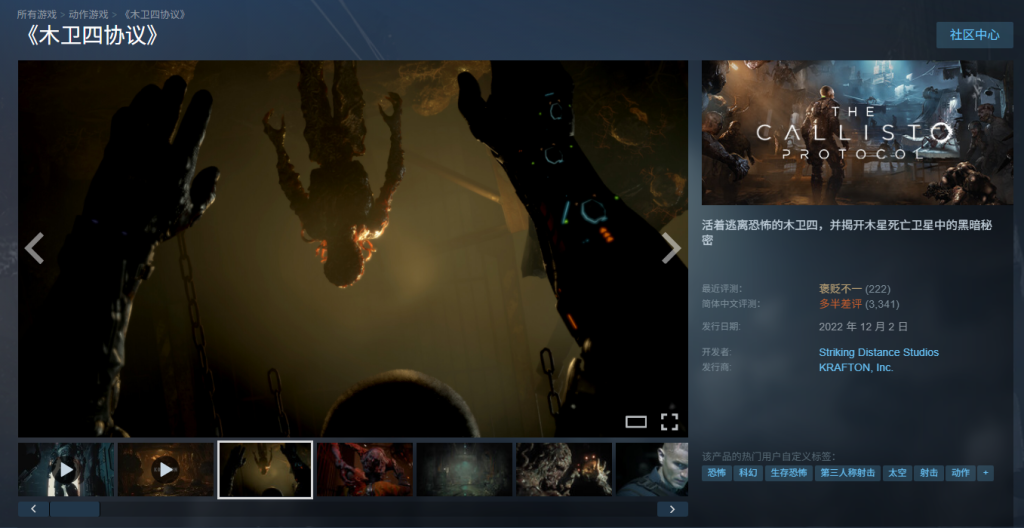Select the red monster screenshot thumbnail
This screenshot has height=528, width=1024.
pyautogui.click(x=364, y=469)
